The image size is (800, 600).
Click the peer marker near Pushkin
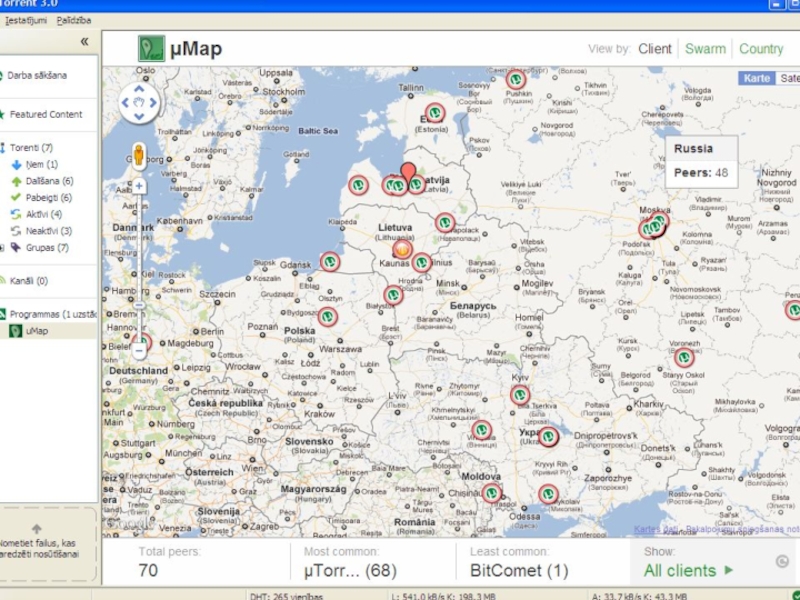(516, 80)
